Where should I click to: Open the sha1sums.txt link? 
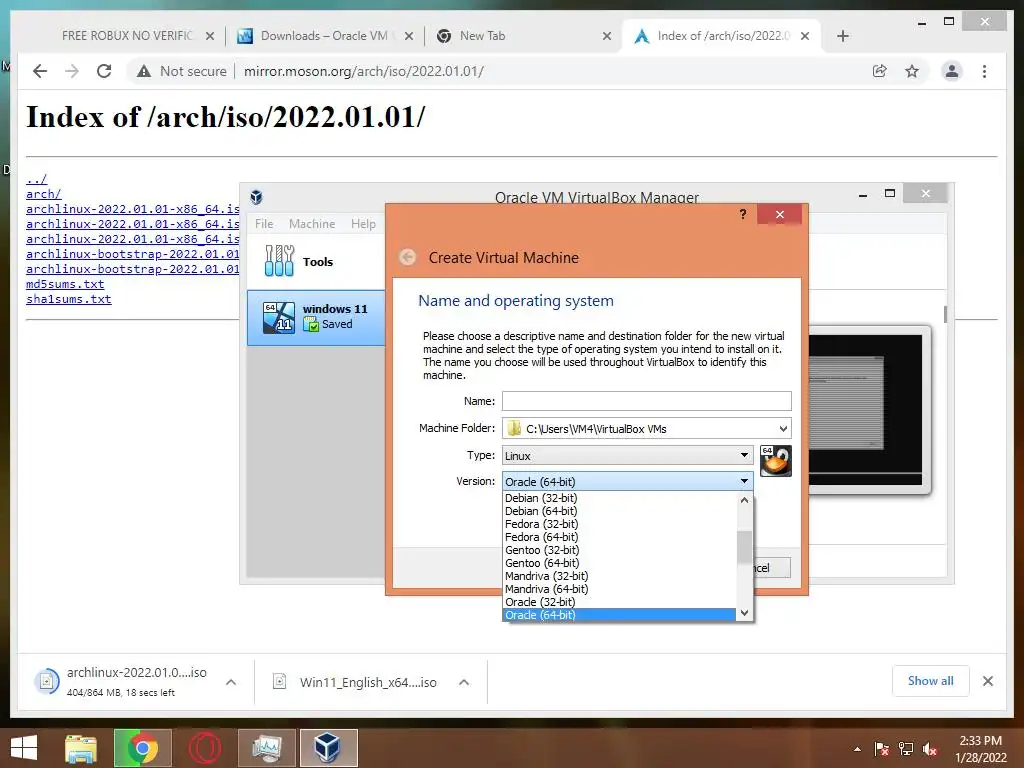click(x=69, y=299)
